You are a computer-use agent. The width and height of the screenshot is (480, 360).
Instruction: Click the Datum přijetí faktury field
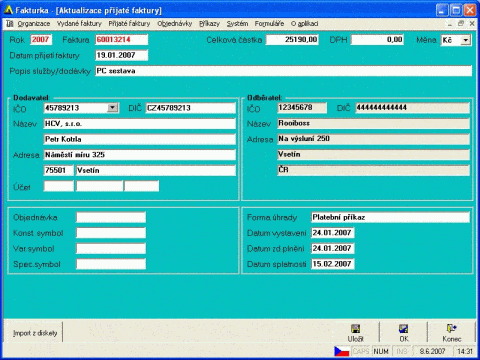121,55
